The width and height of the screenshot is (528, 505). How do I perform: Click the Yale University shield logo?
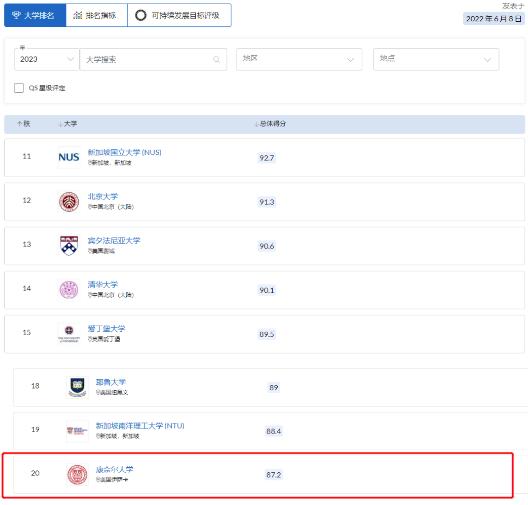(77, 387)
